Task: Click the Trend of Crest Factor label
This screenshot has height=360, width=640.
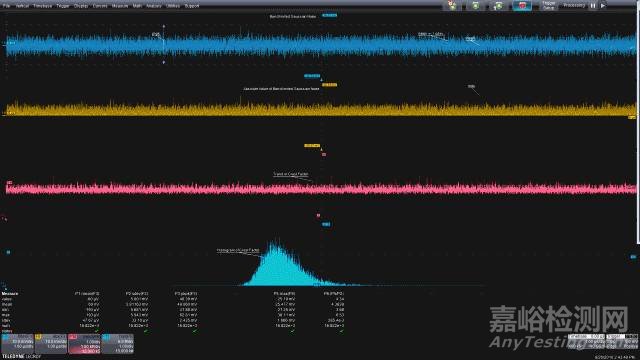Action: click(x=291, y=174)
